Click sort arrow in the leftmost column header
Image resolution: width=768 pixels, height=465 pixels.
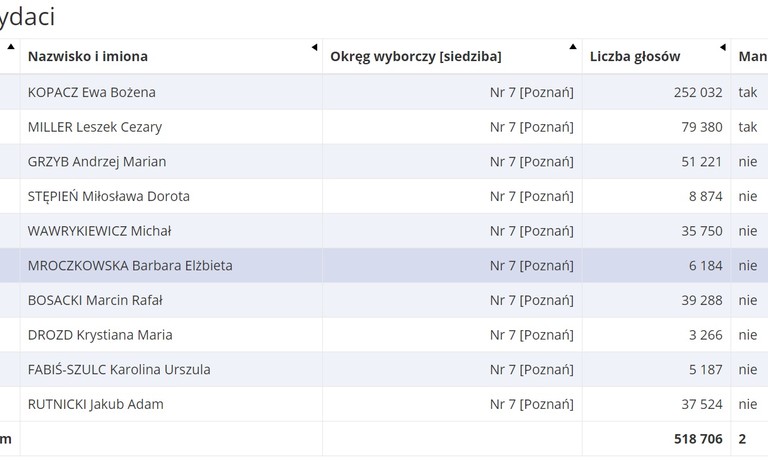(11, 47)
